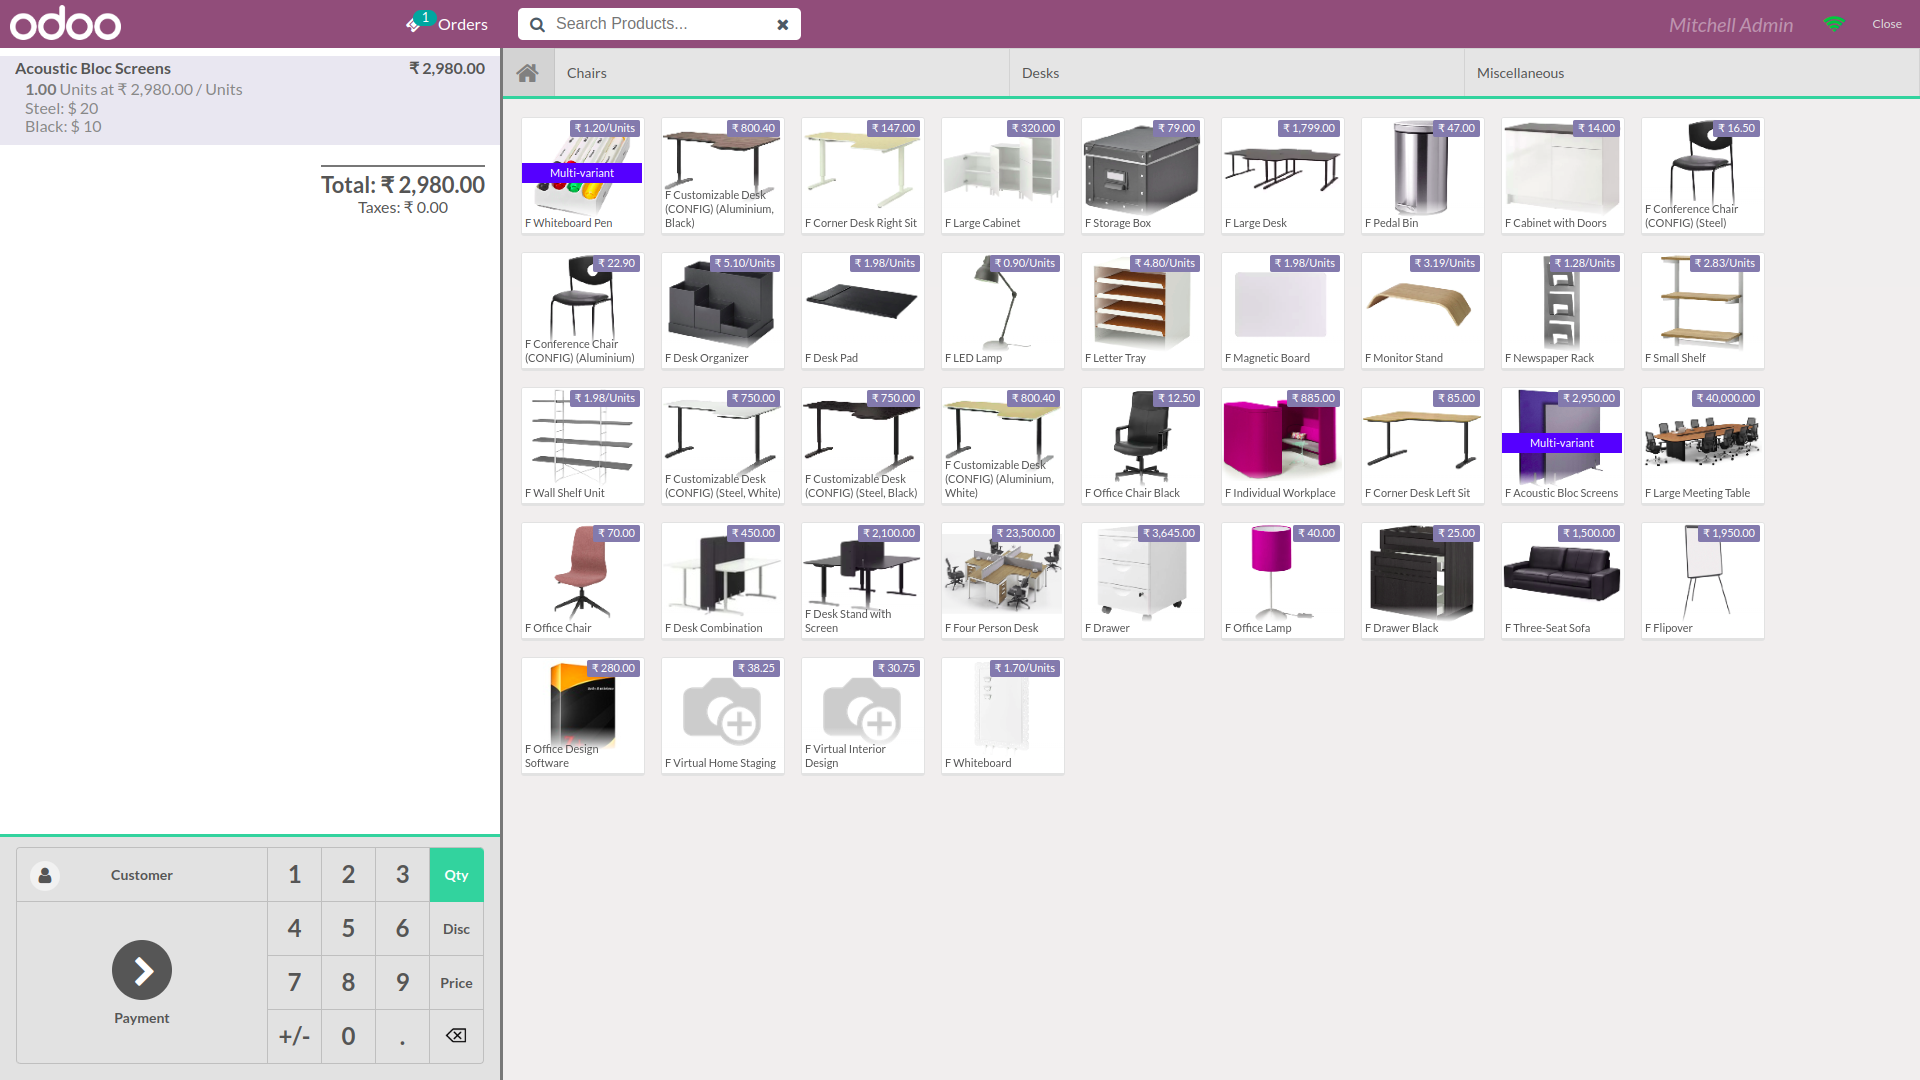Open the Orders ticket icon
The image size is (1920, 1080).
413,24
